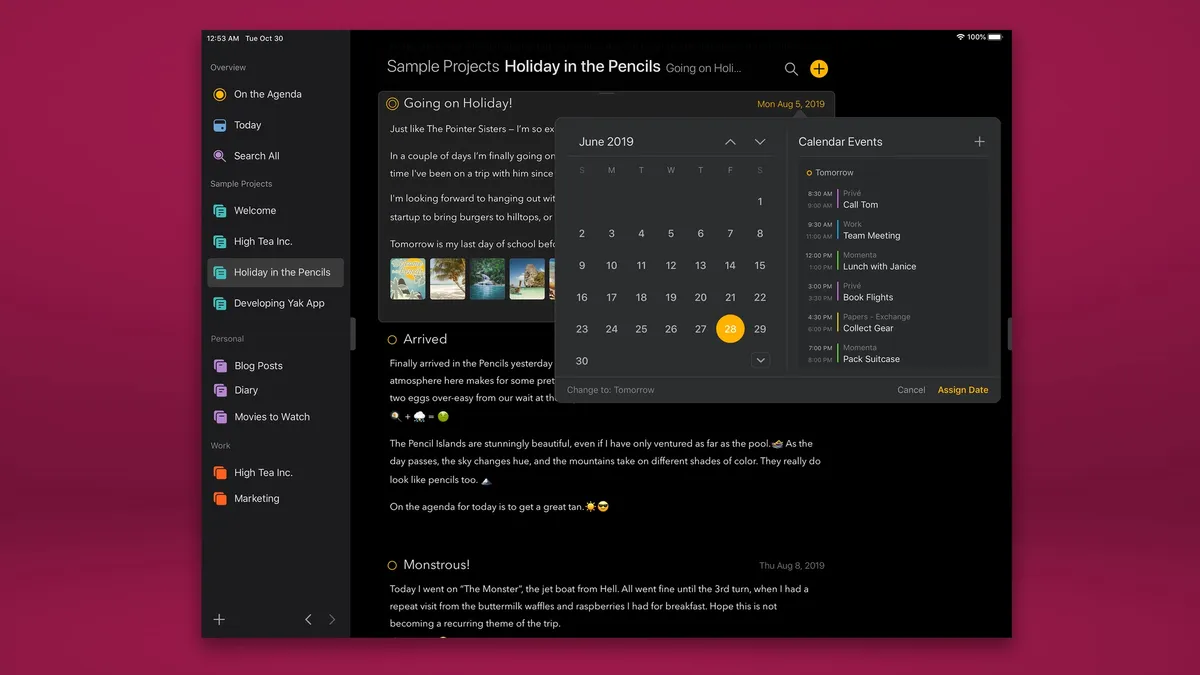Screen dimensions: 1200x675
Task: Open the first holiday photo thumbnail
Action: (408, 279)
